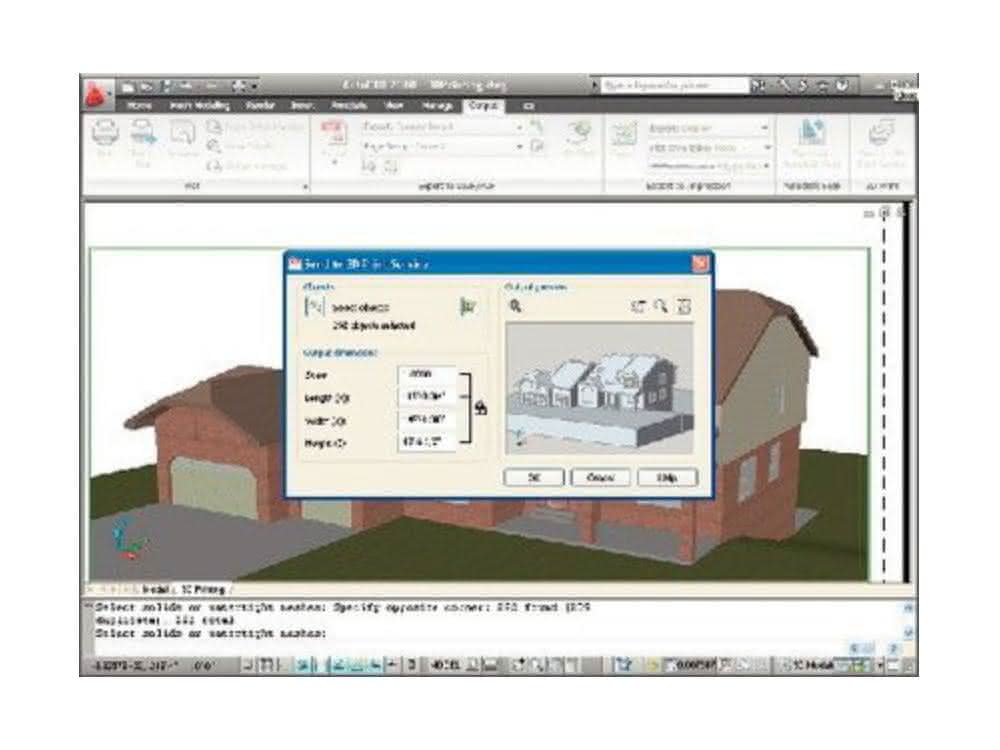Click inside the Length (X) field
Image resolution: width=1000 pixels, height=750 pixels.
click(x=427, y=397)
